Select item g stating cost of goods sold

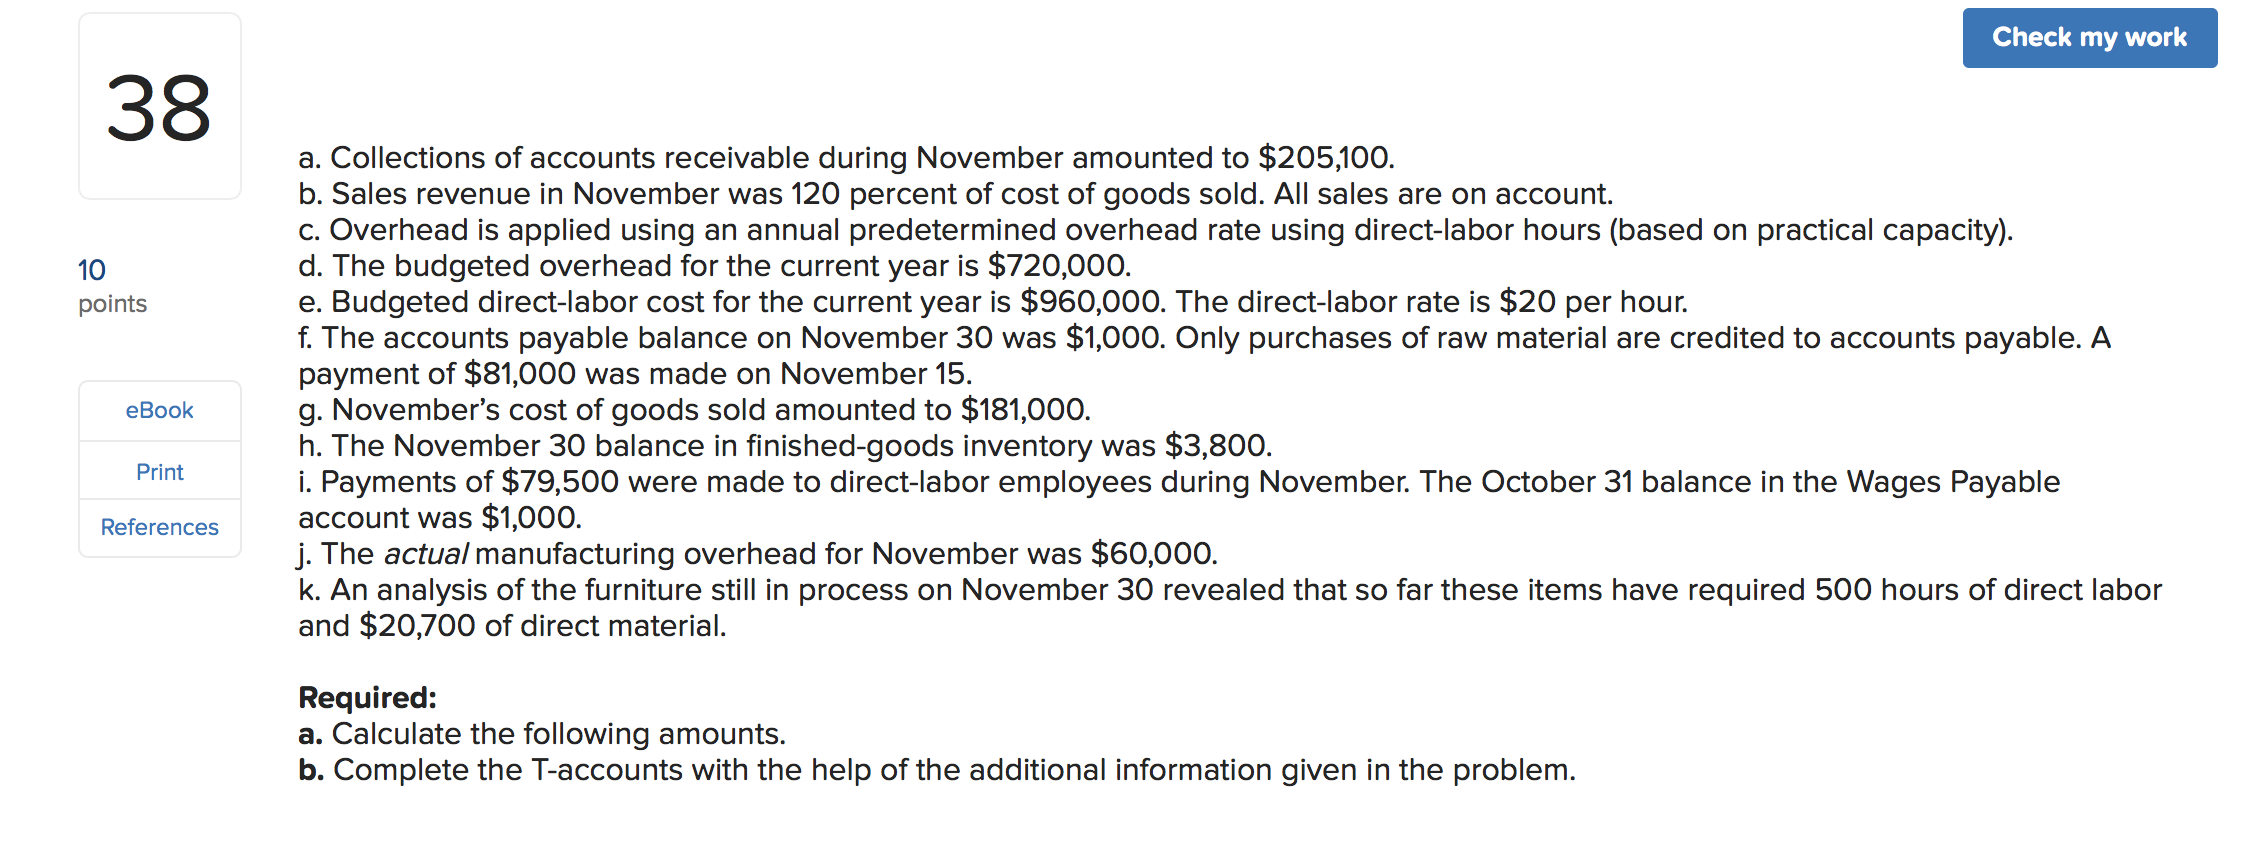click(694, 409)
